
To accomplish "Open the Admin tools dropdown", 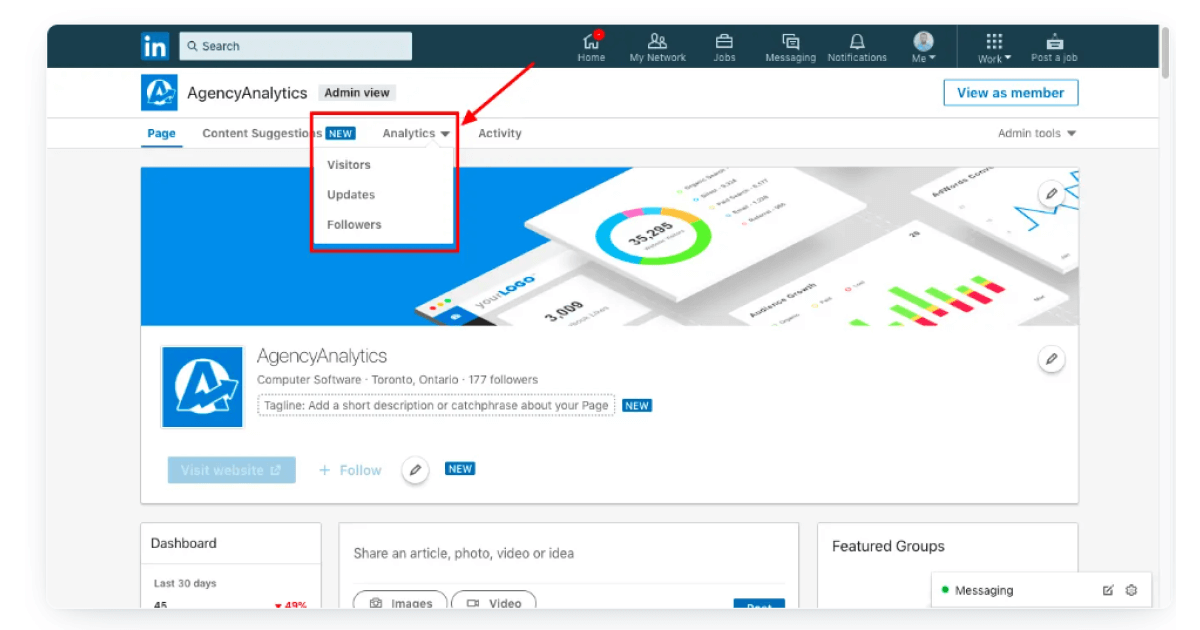I will point(1037,133).
